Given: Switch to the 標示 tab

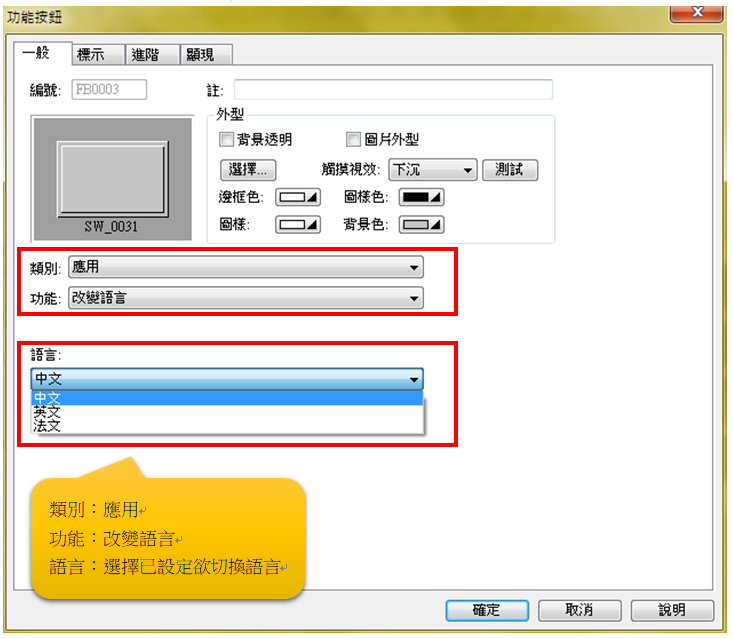Looking at the screenshot, I should tap(98, 55).
